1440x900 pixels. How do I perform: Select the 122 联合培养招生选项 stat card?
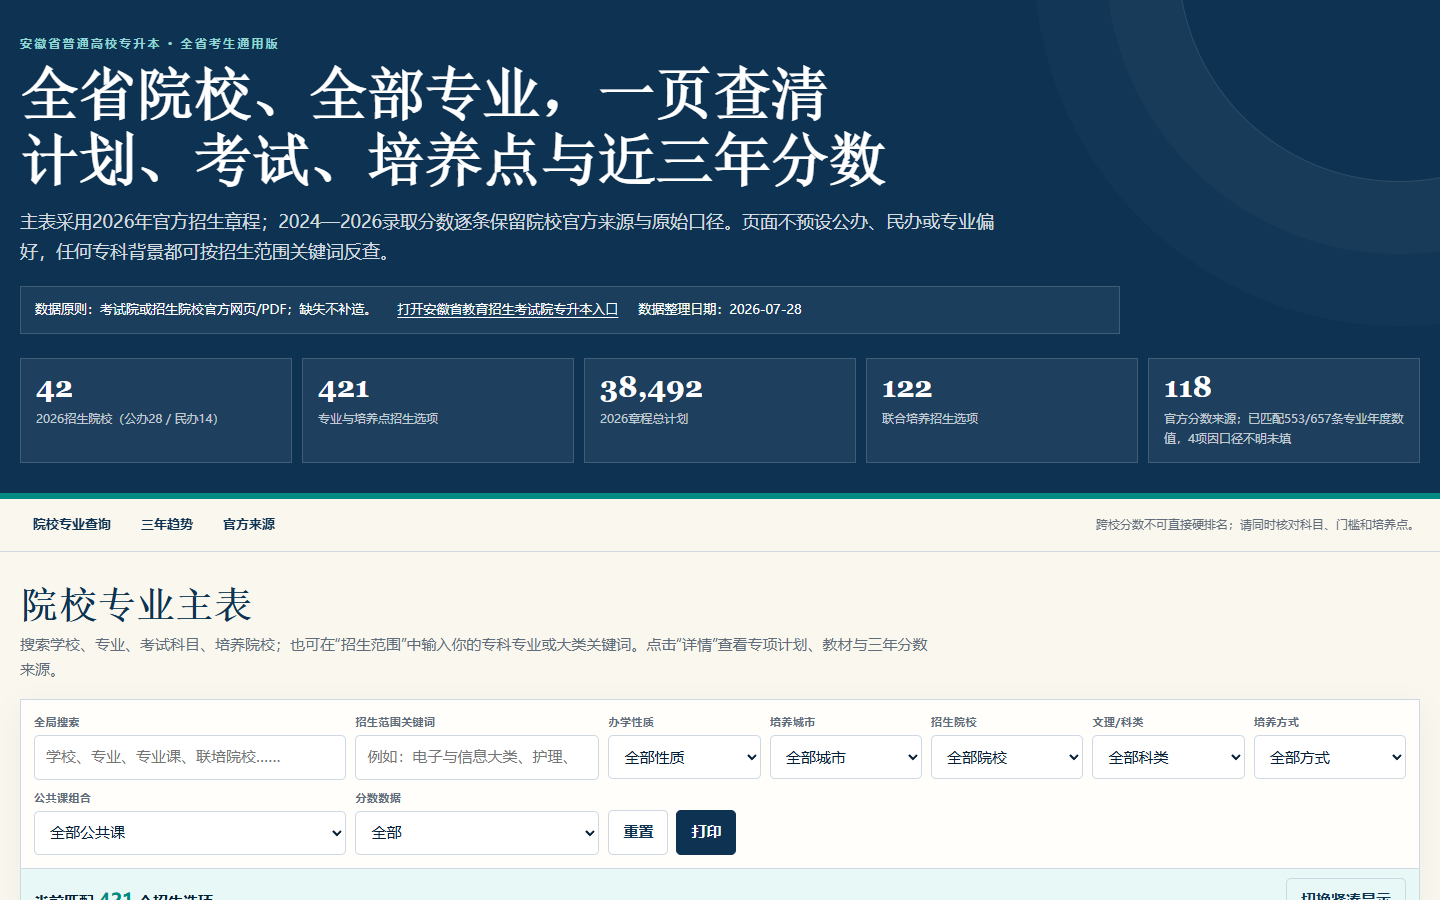[x=1002, y=410]
